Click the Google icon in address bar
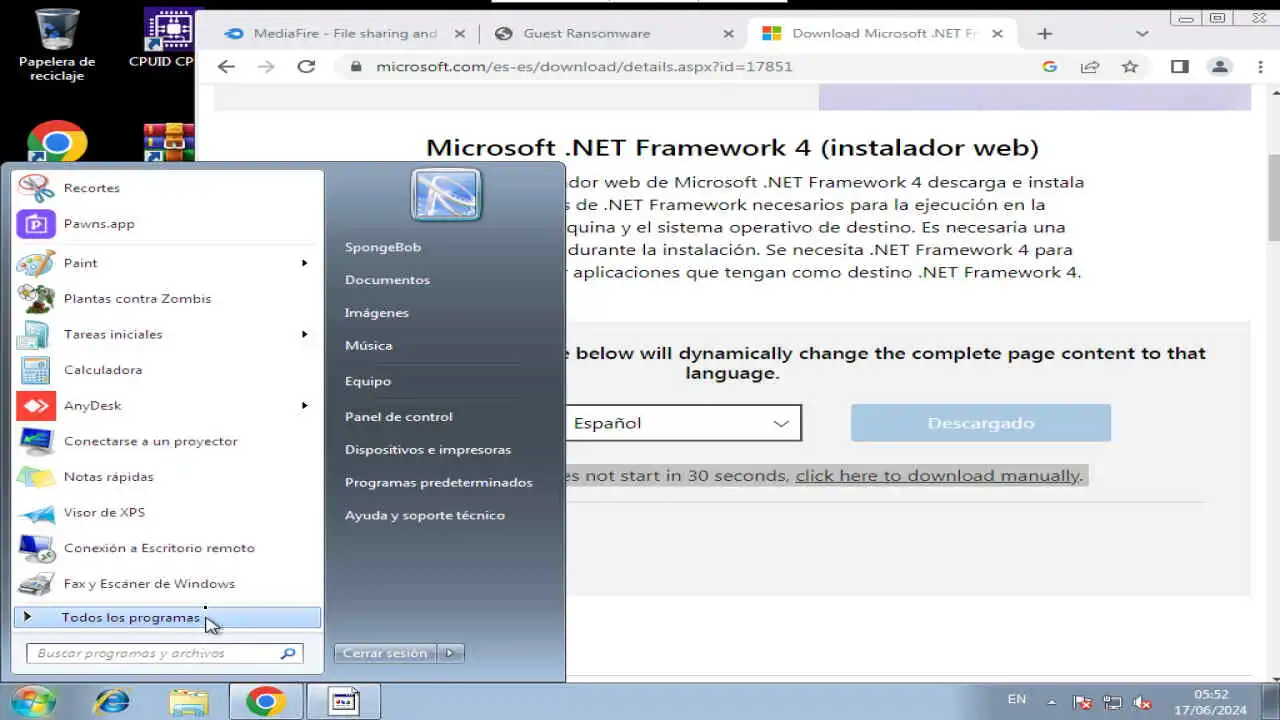 [x=1049, y=67]
